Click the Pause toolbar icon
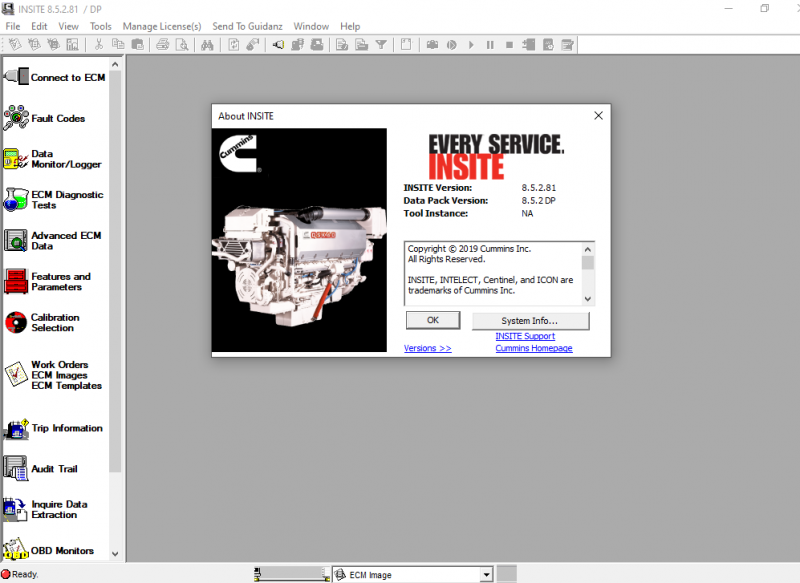The width and height of the screenshot is (800, 583). click(x=490, y=45)
